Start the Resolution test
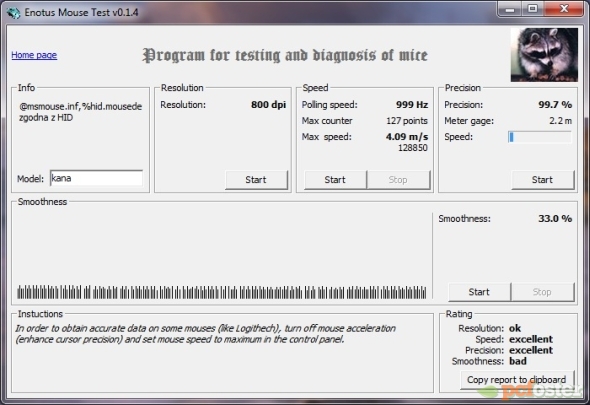Image resolution: width=590 pixels, height=405 pixels. pos(256,180)
